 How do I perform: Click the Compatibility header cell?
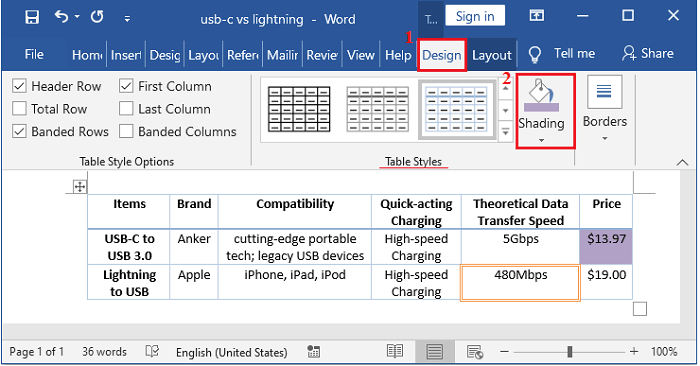tap(295, 212)
